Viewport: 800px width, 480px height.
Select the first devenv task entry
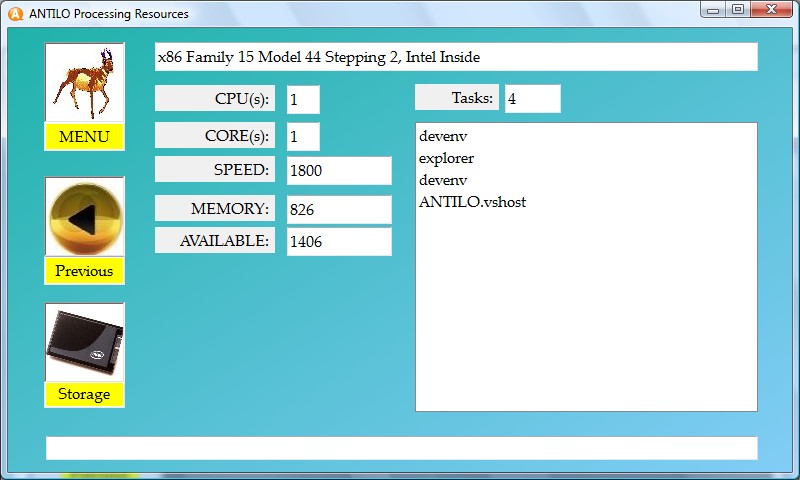443,136
